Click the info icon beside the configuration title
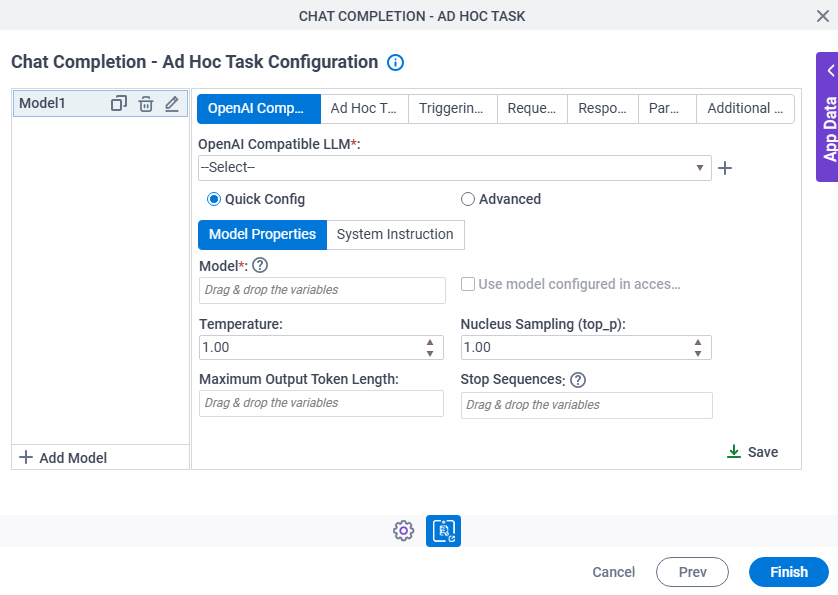838x595 pixels. coord(395,63)
